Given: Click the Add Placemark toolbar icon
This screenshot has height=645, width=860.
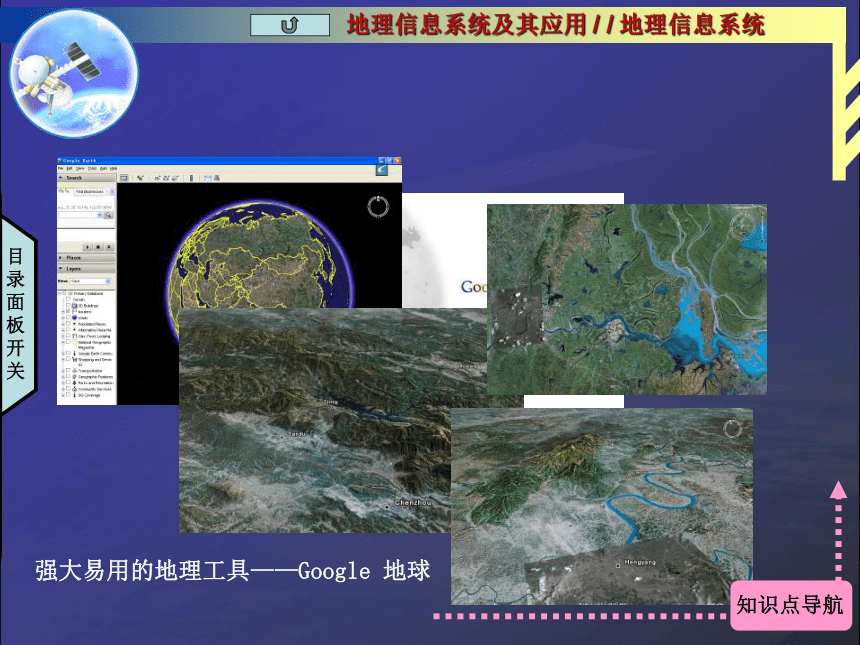Looking at the screenshot, I should 140,178.
